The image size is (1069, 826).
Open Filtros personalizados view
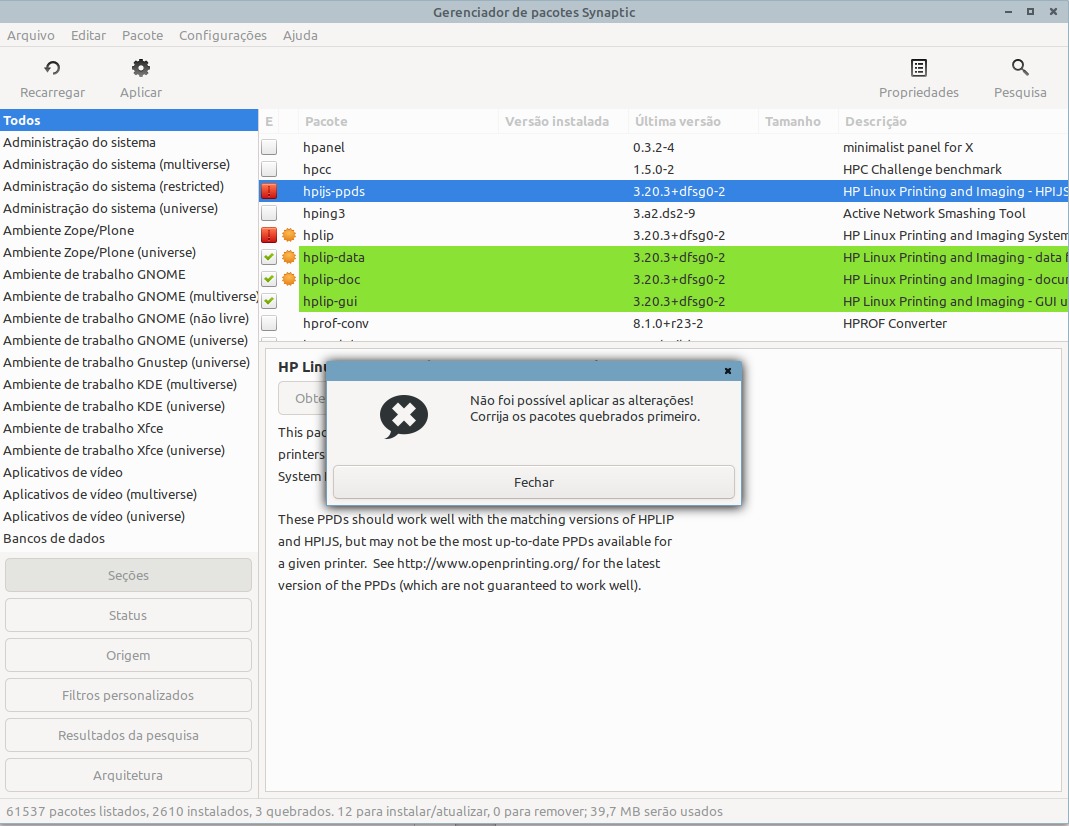click(x=128, y=695)
